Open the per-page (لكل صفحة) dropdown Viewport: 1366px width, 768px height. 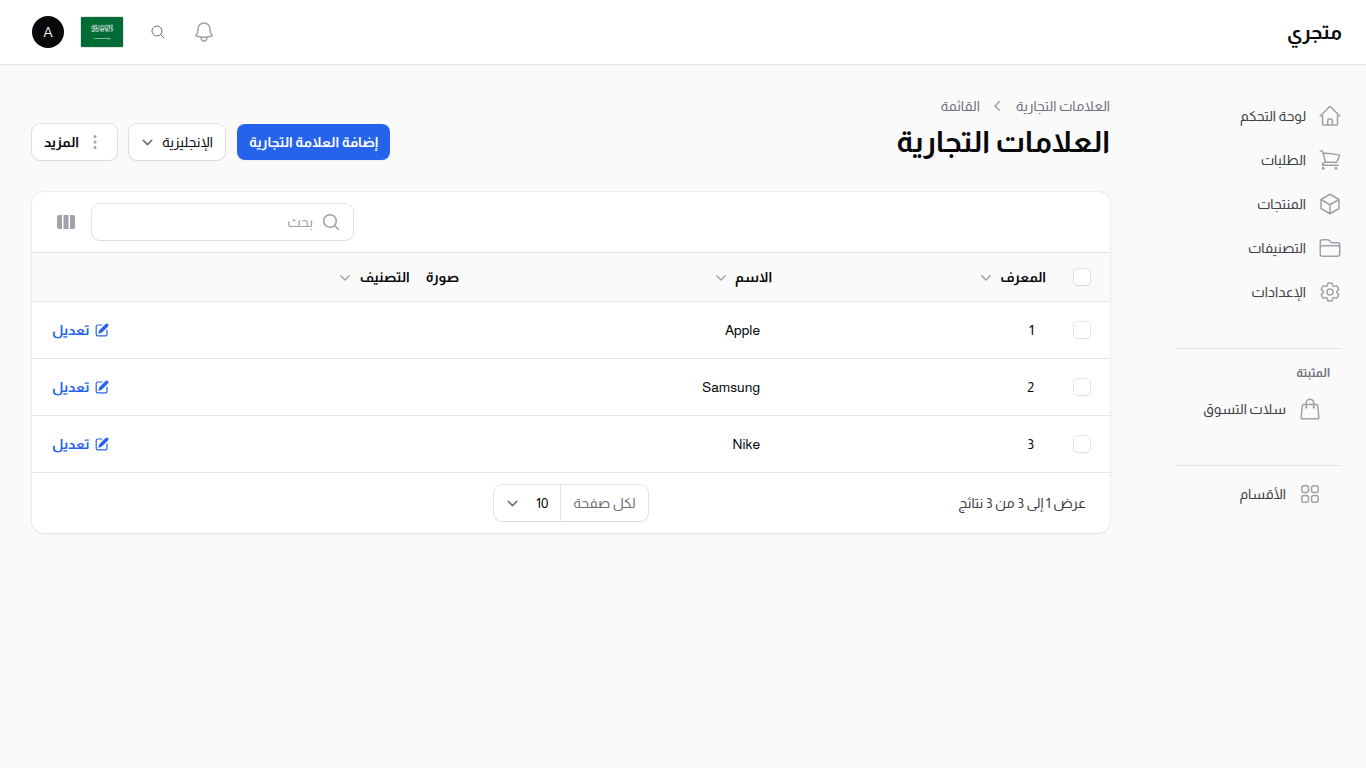[526, 502]
